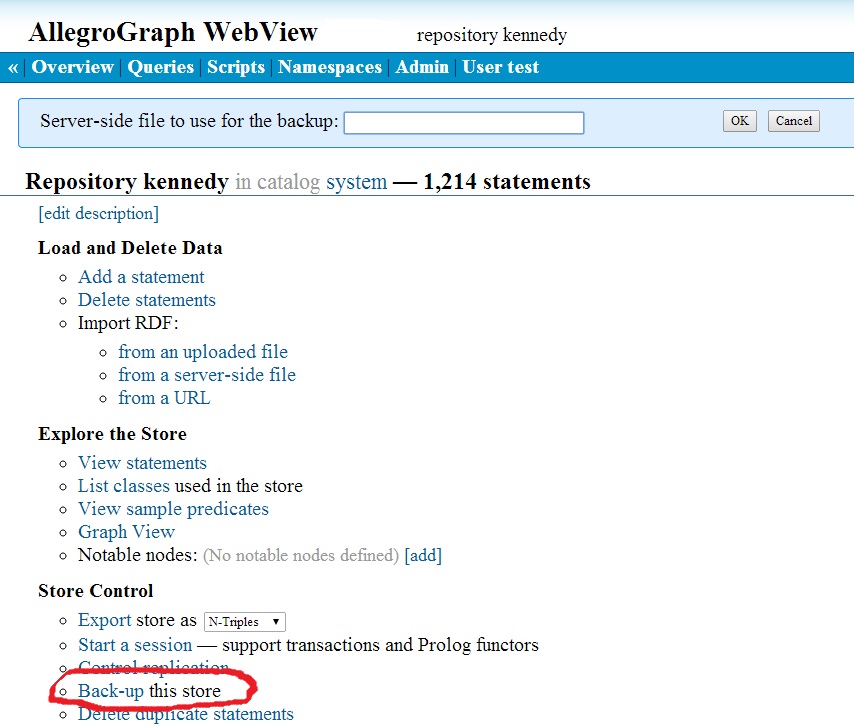
Task: Cancel the backup dialog
Action: (x=794, y=121)
